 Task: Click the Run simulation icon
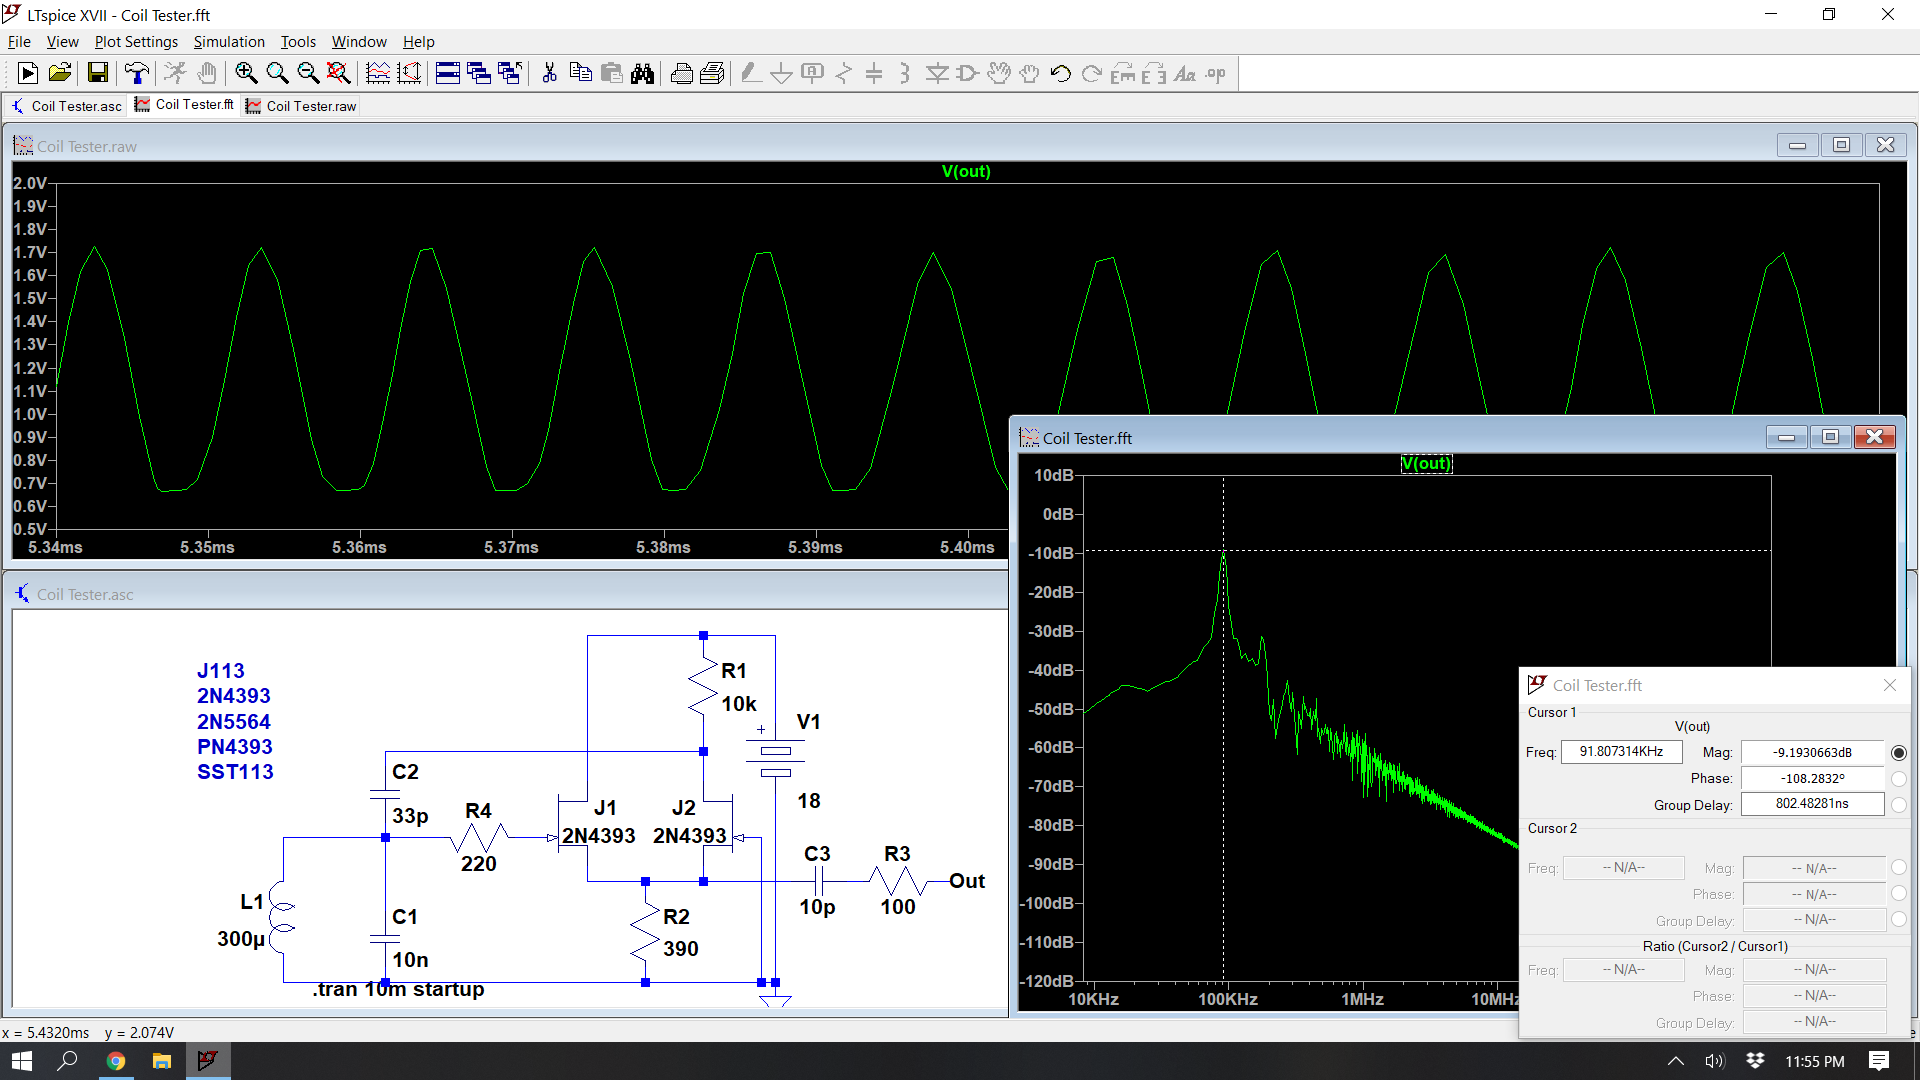tap(28, 73)
